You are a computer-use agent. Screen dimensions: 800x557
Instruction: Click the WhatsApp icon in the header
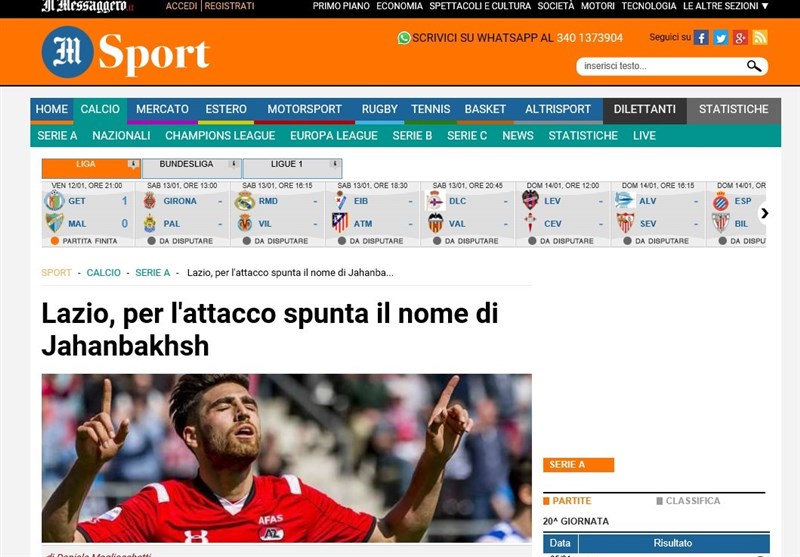tap(404, 38)
